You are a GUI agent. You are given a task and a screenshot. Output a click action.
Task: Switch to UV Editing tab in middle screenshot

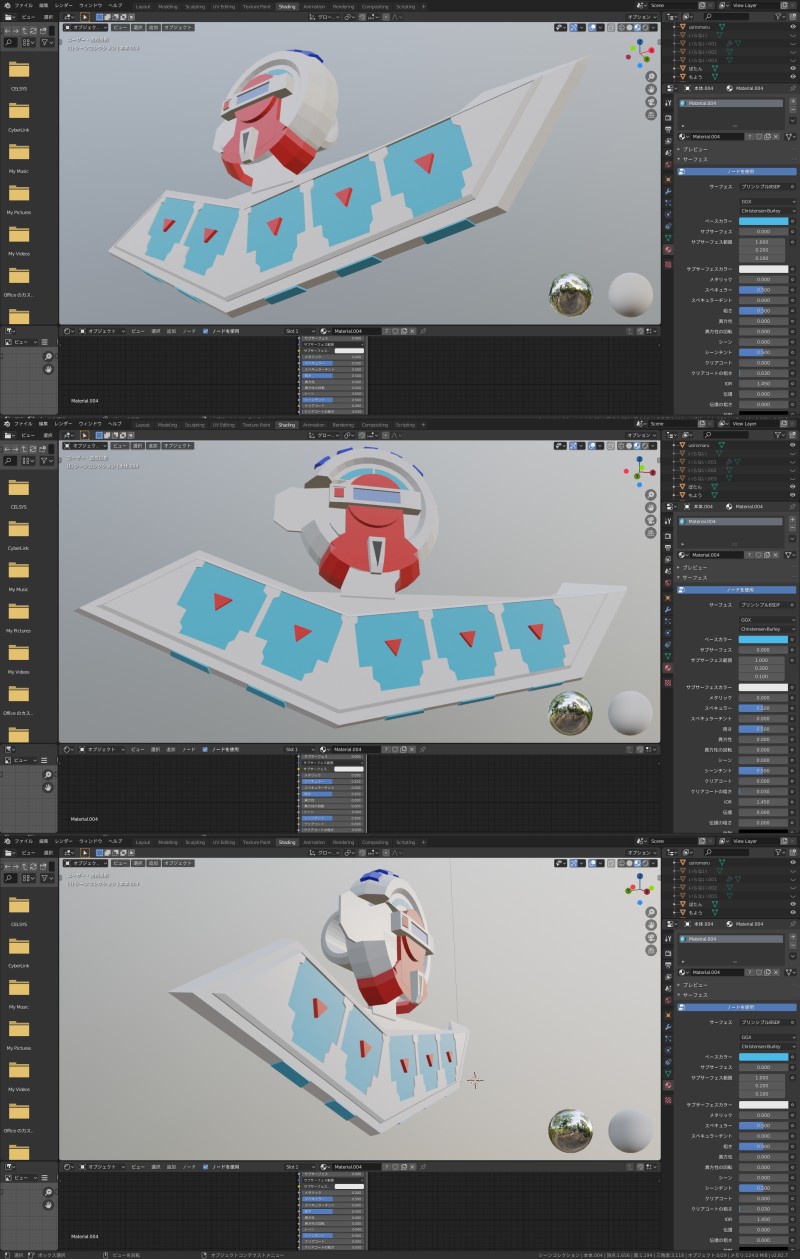point(223,424)
